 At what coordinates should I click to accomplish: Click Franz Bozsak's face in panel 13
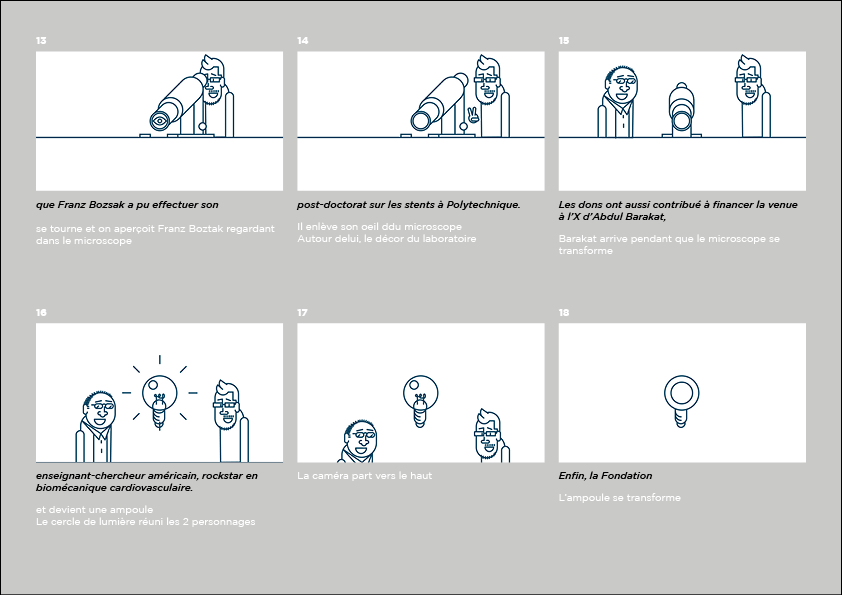tap(214, 81)
